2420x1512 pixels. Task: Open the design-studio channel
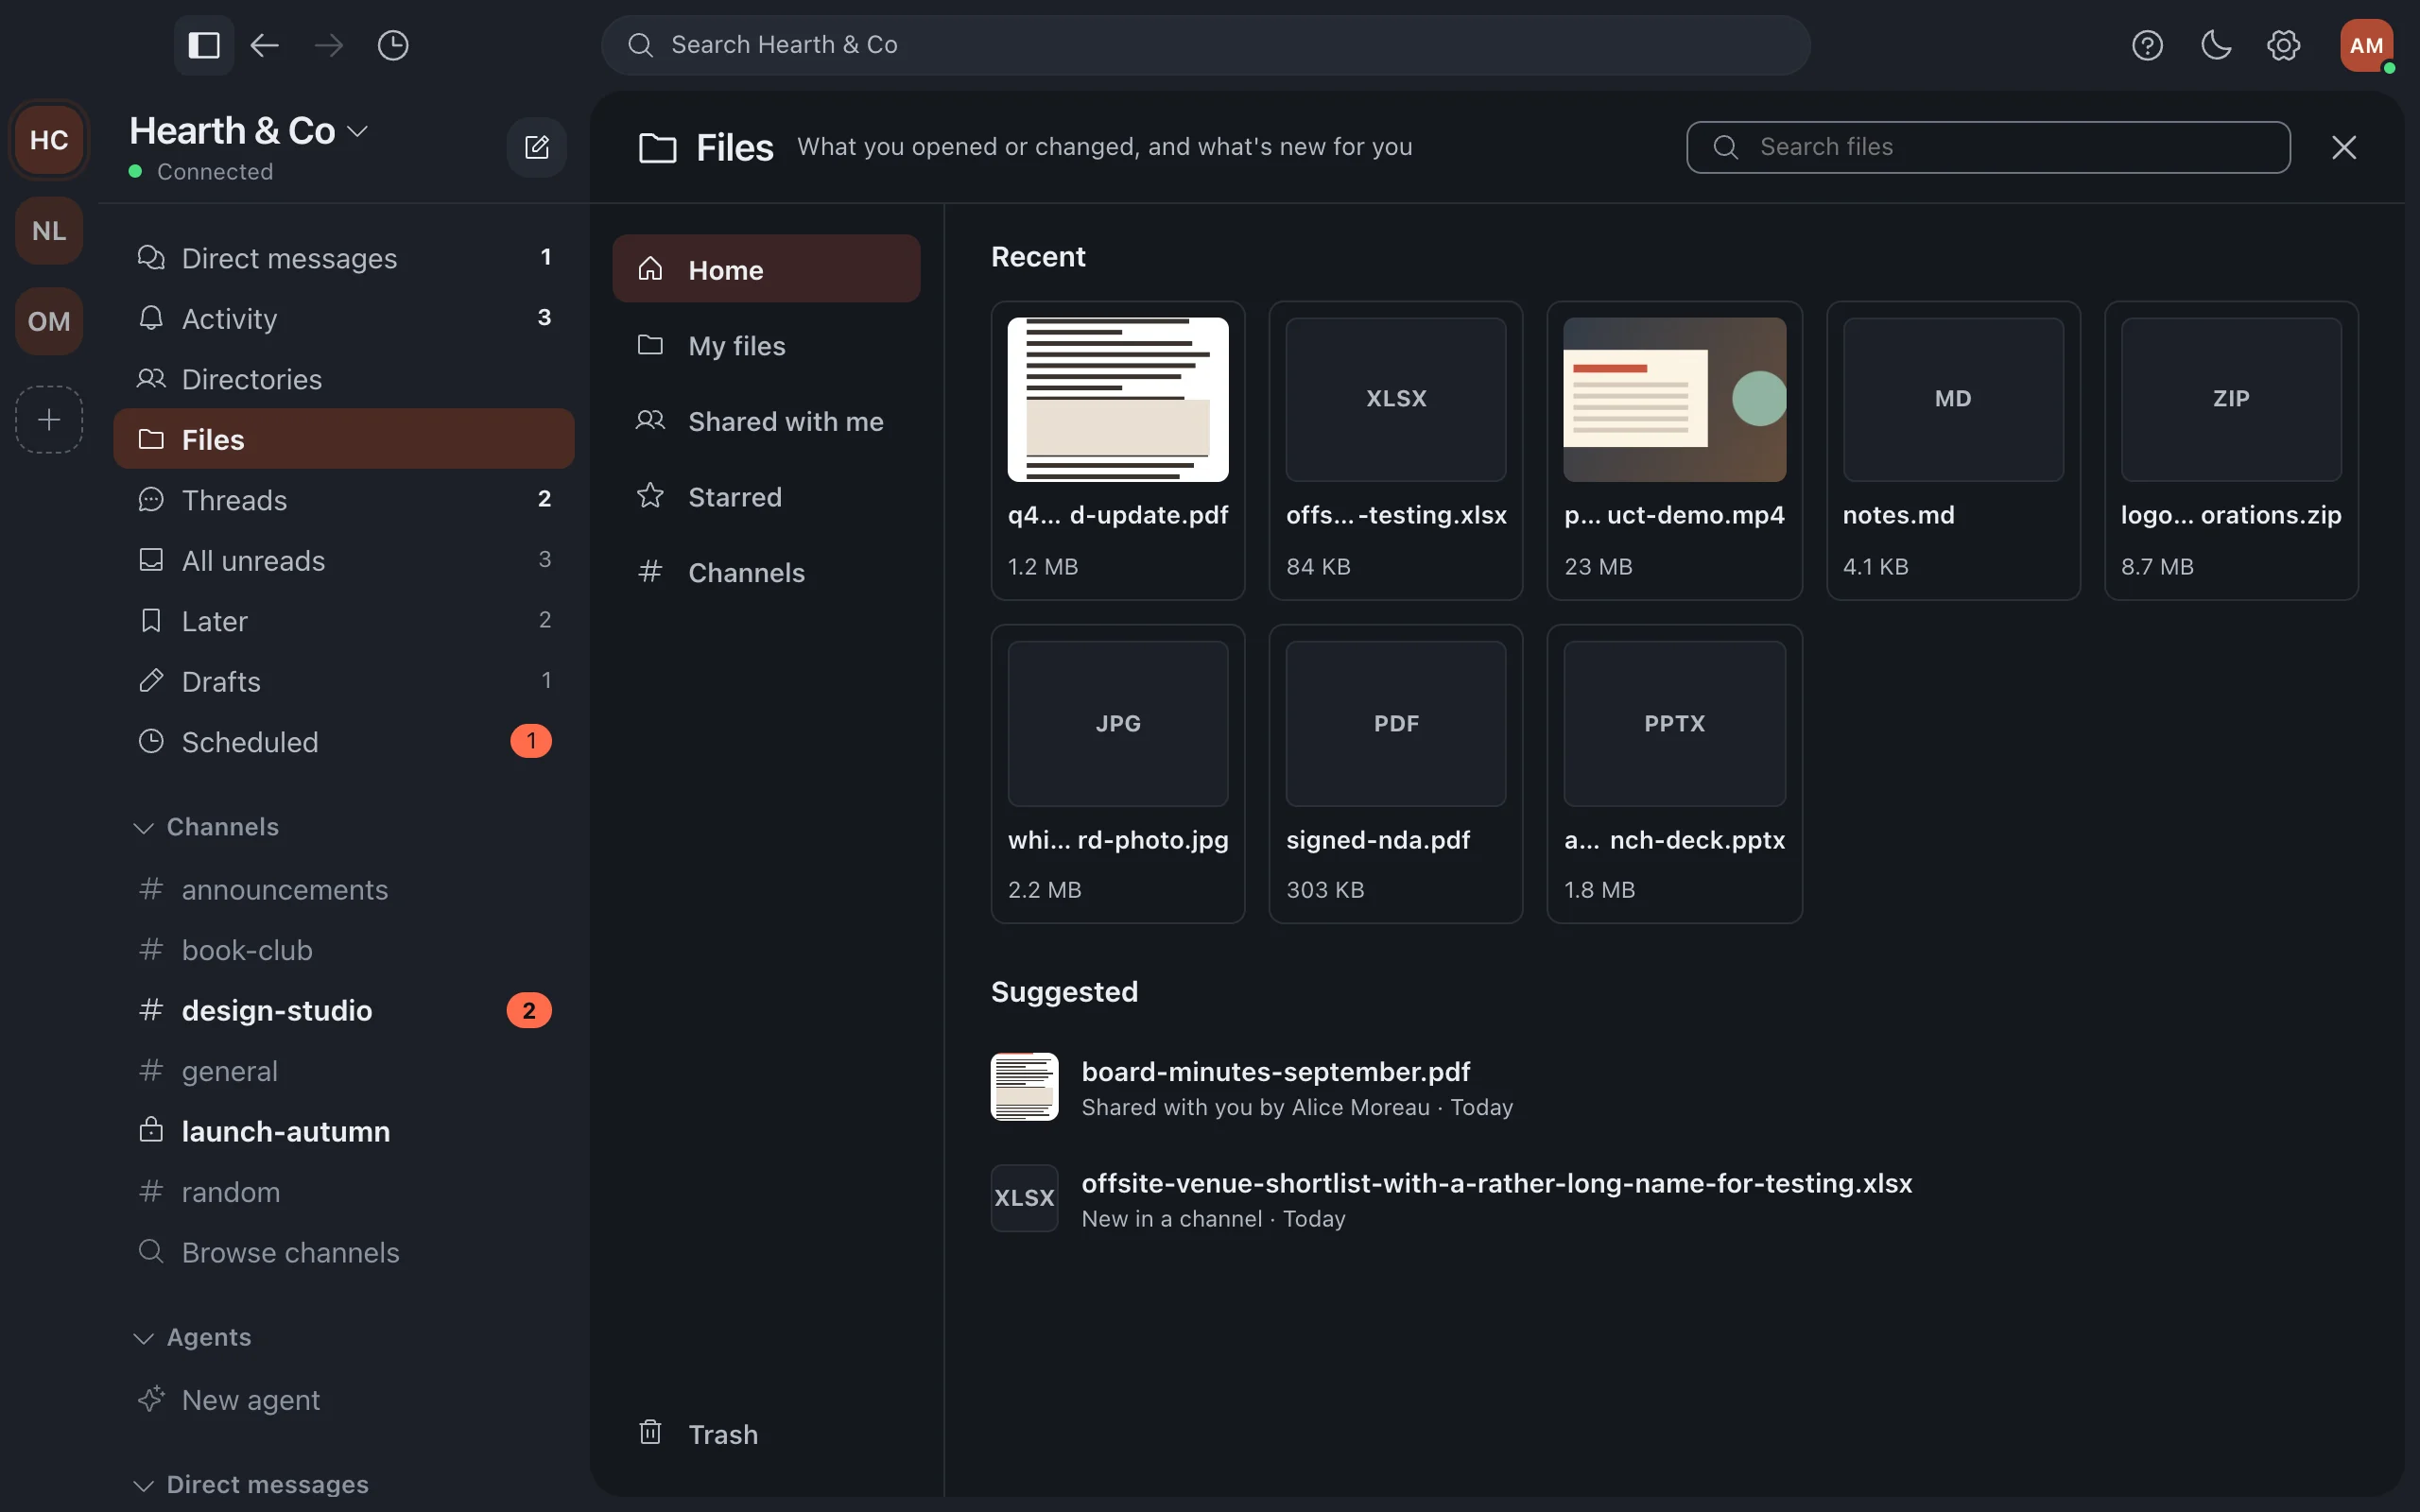coord(344,1010)
